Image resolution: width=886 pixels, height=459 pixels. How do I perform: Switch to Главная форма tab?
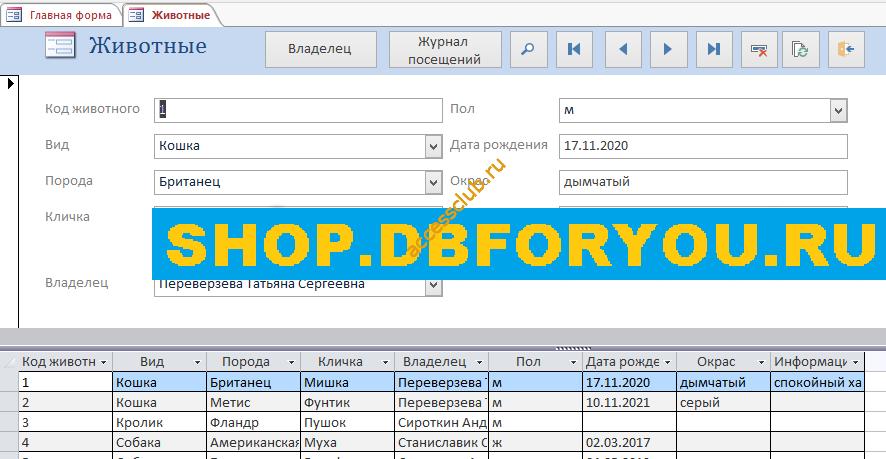(x=63, y=15)
